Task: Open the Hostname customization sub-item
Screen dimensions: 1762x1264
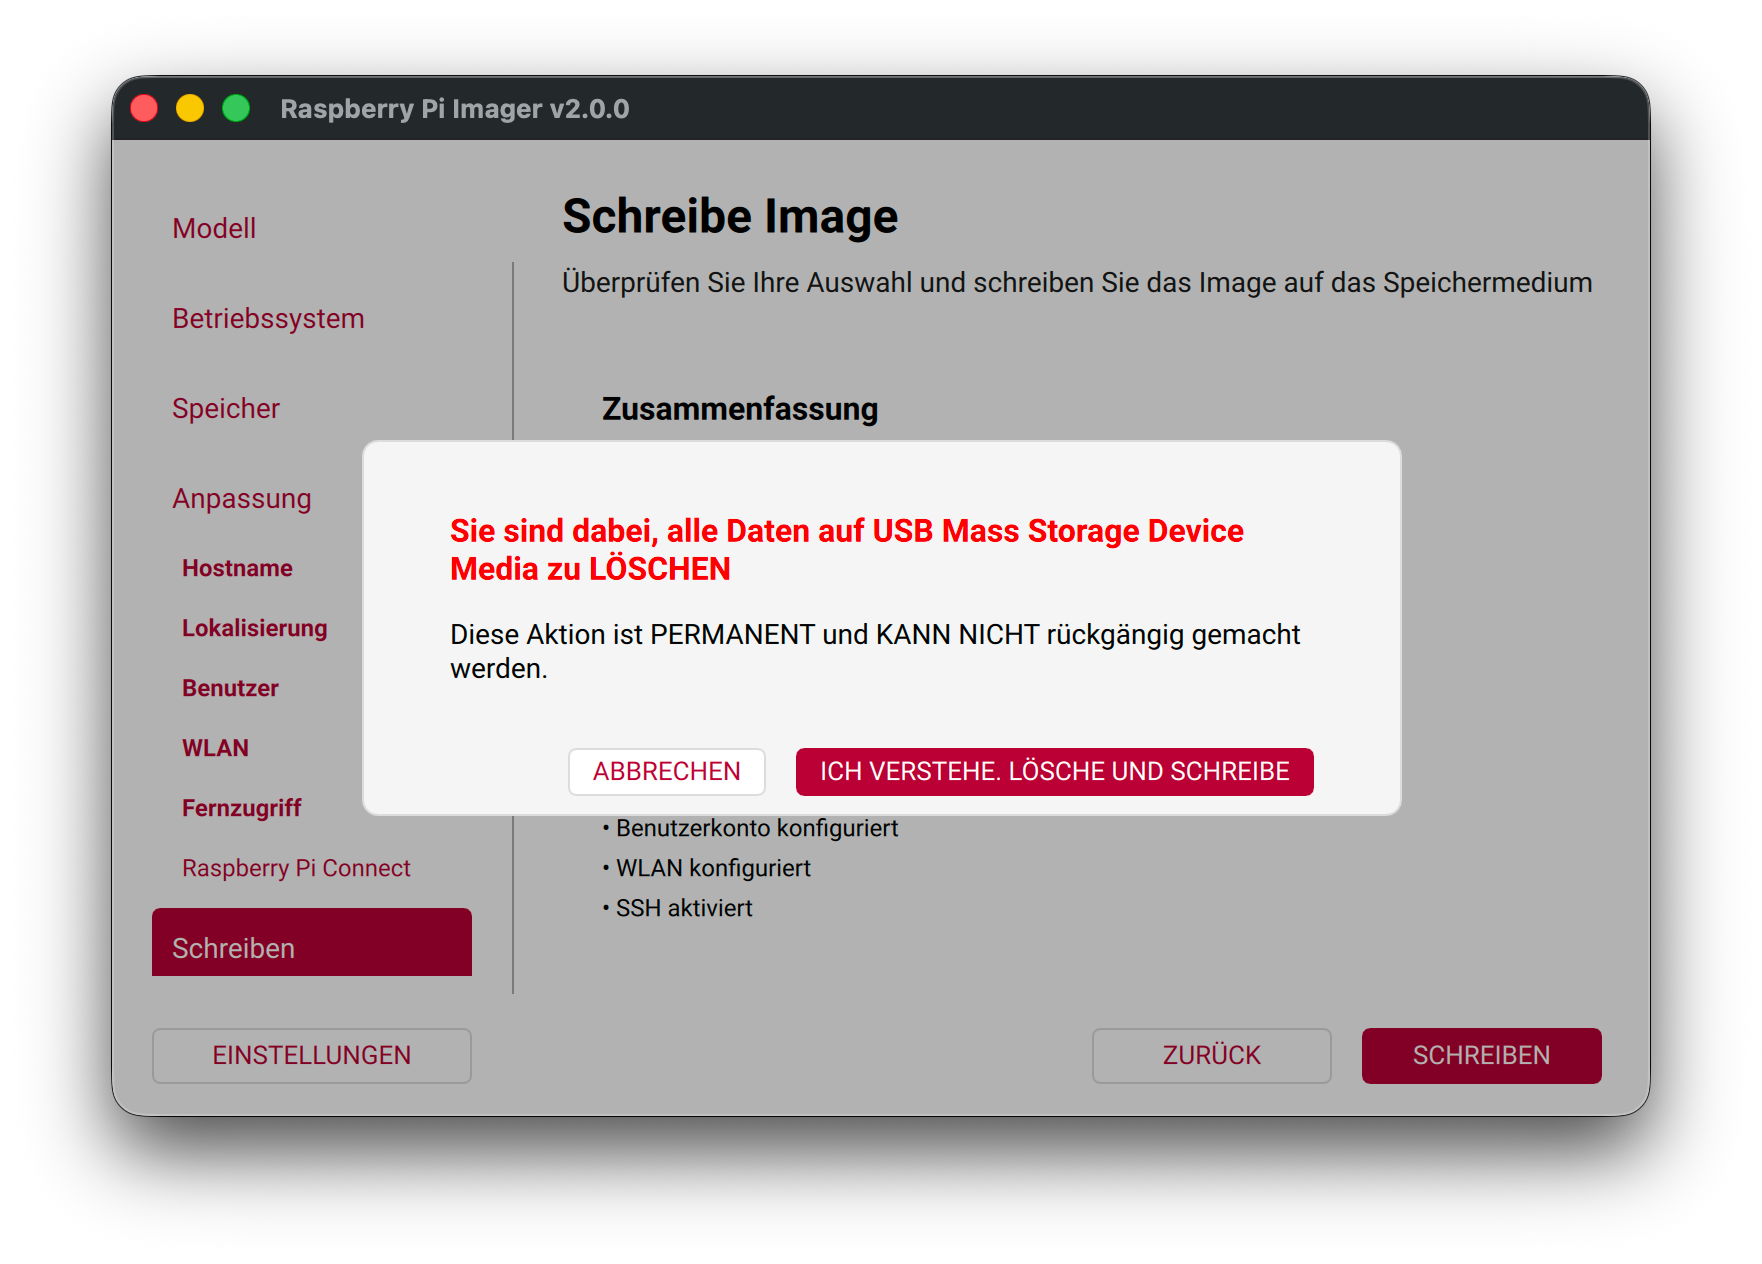Action: click(237, 568)
